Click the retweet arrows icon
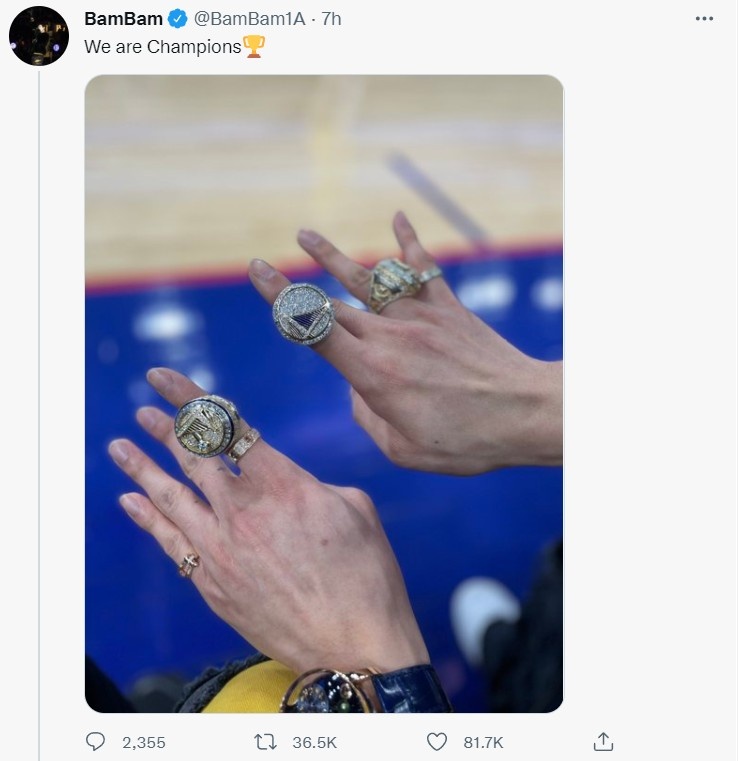 265,742
